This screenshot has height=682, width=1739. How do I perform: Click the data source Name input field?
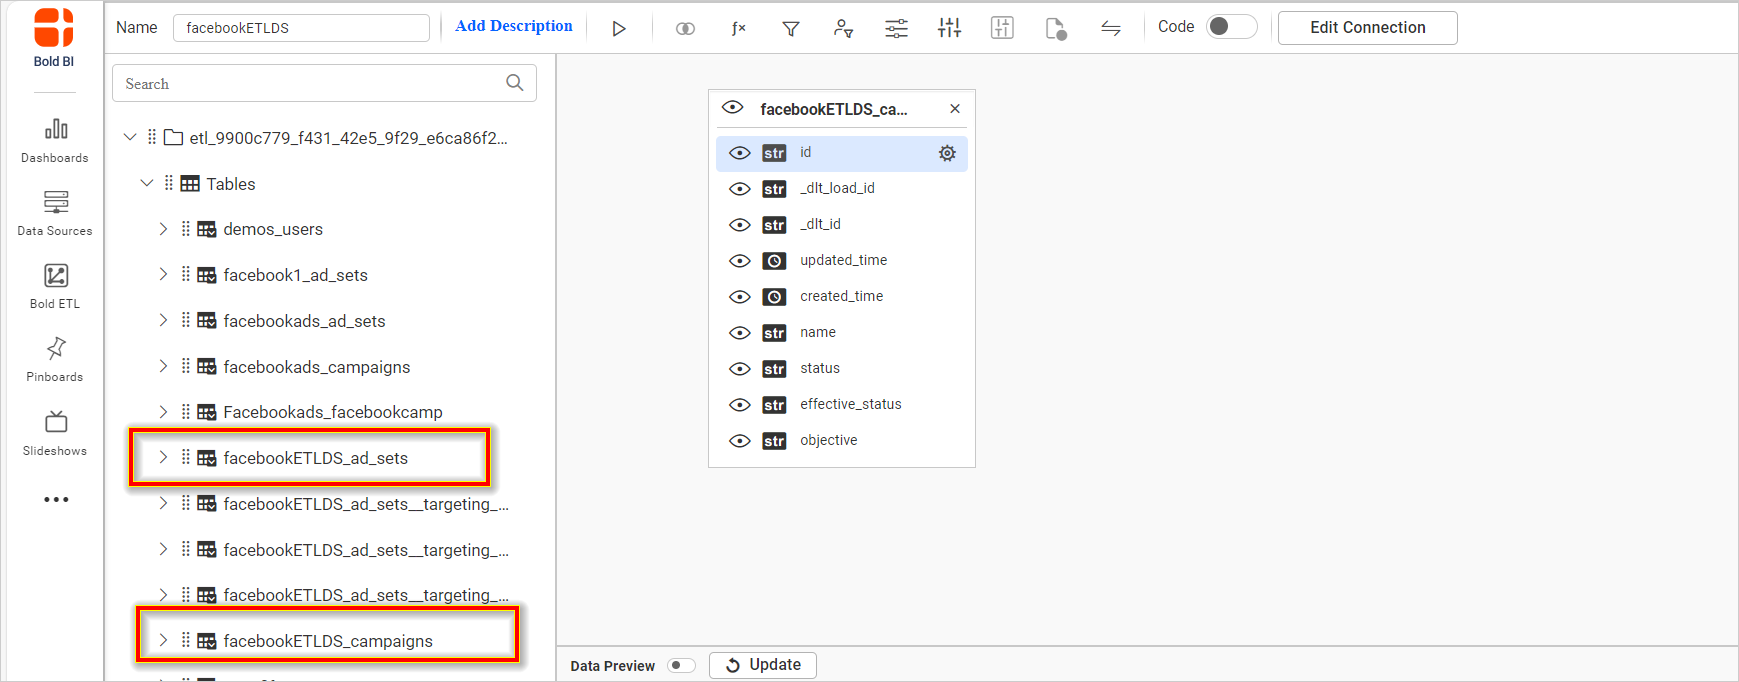(x=300, y=28)
